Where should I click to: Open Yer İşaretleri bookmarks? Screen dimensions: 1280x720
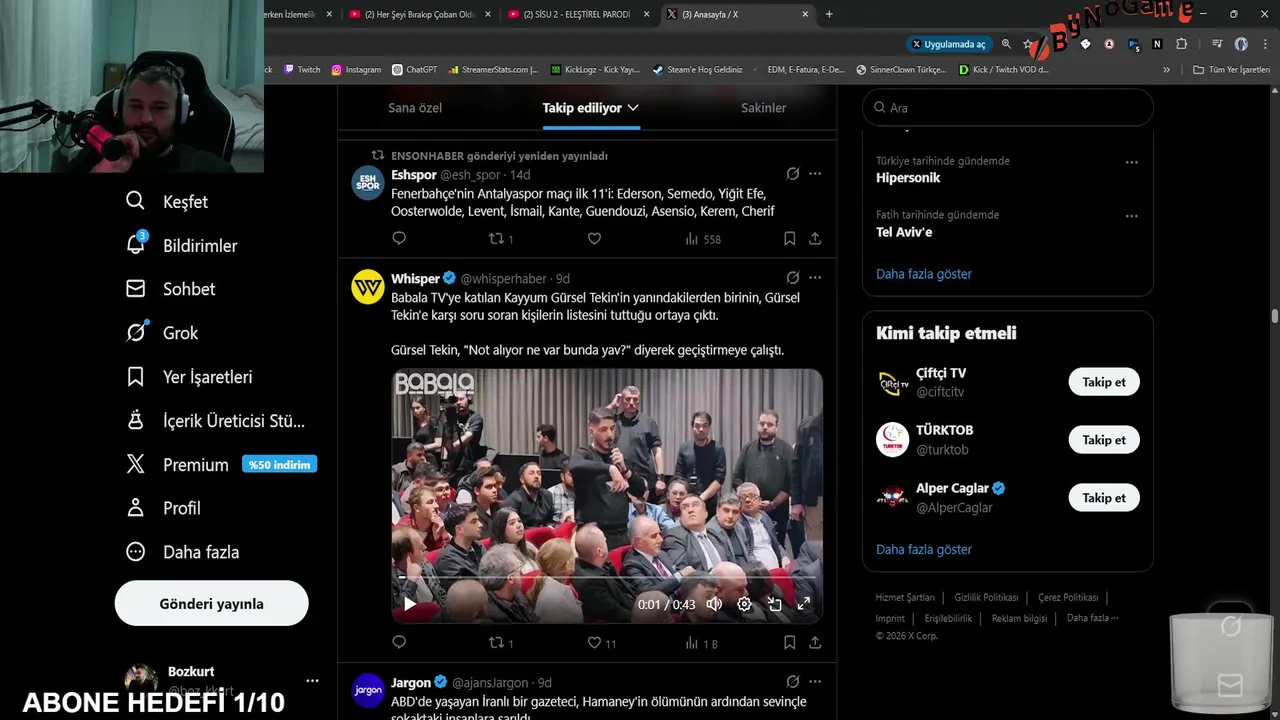[x=188, y=377]
